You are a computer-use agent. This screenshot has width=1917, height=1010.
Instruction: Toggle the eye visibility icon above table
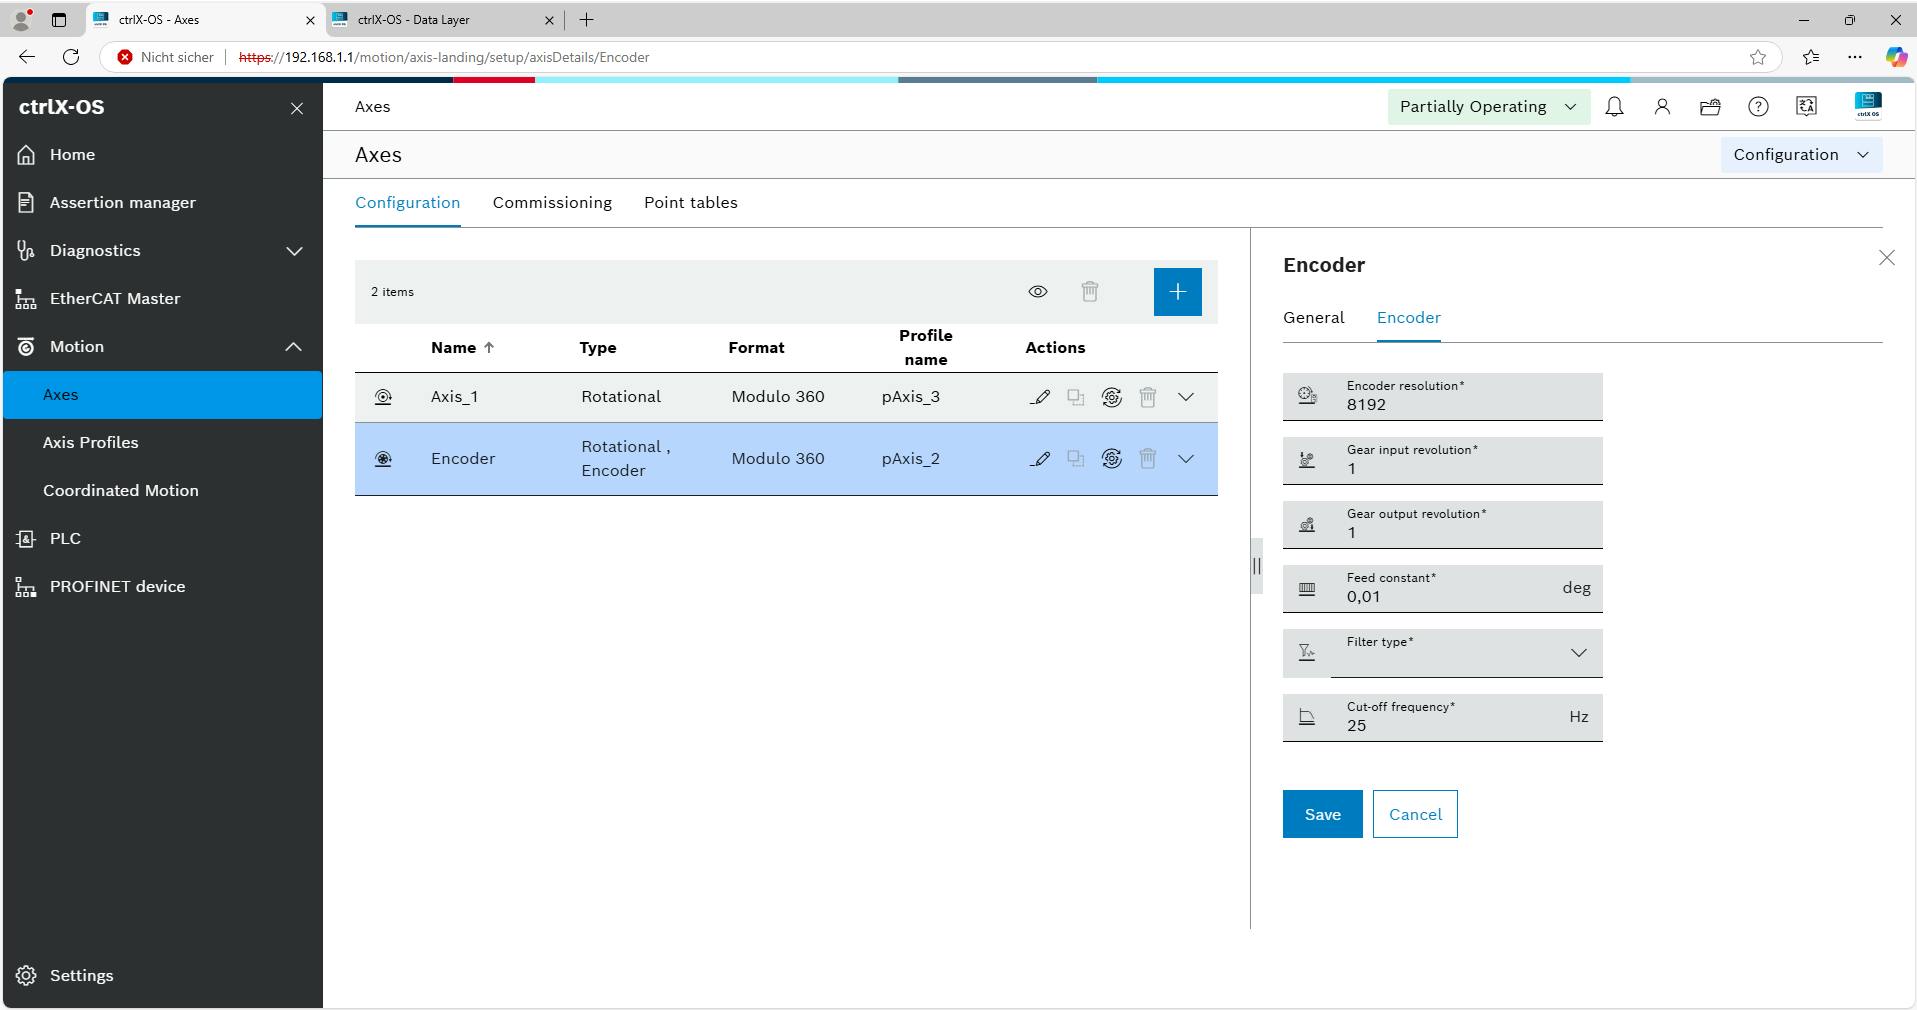1037,292
